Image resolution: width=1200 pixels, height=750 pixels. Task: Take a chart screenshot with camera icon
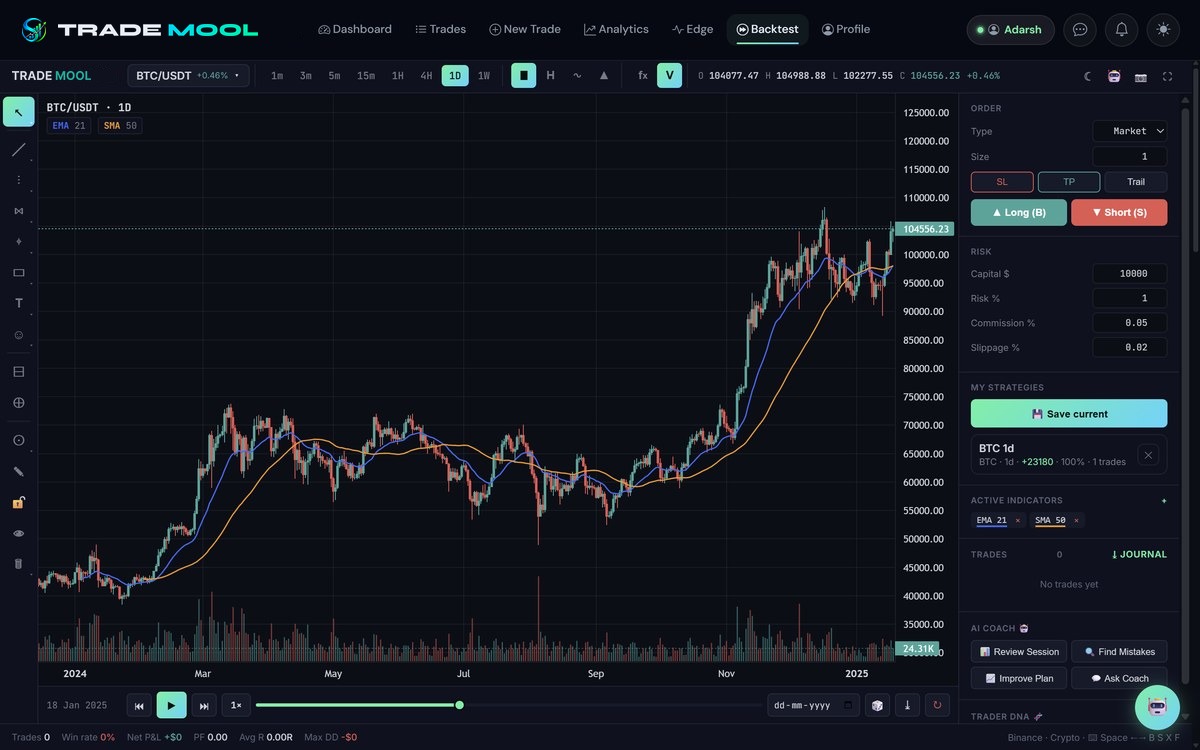pos(1141,76)
